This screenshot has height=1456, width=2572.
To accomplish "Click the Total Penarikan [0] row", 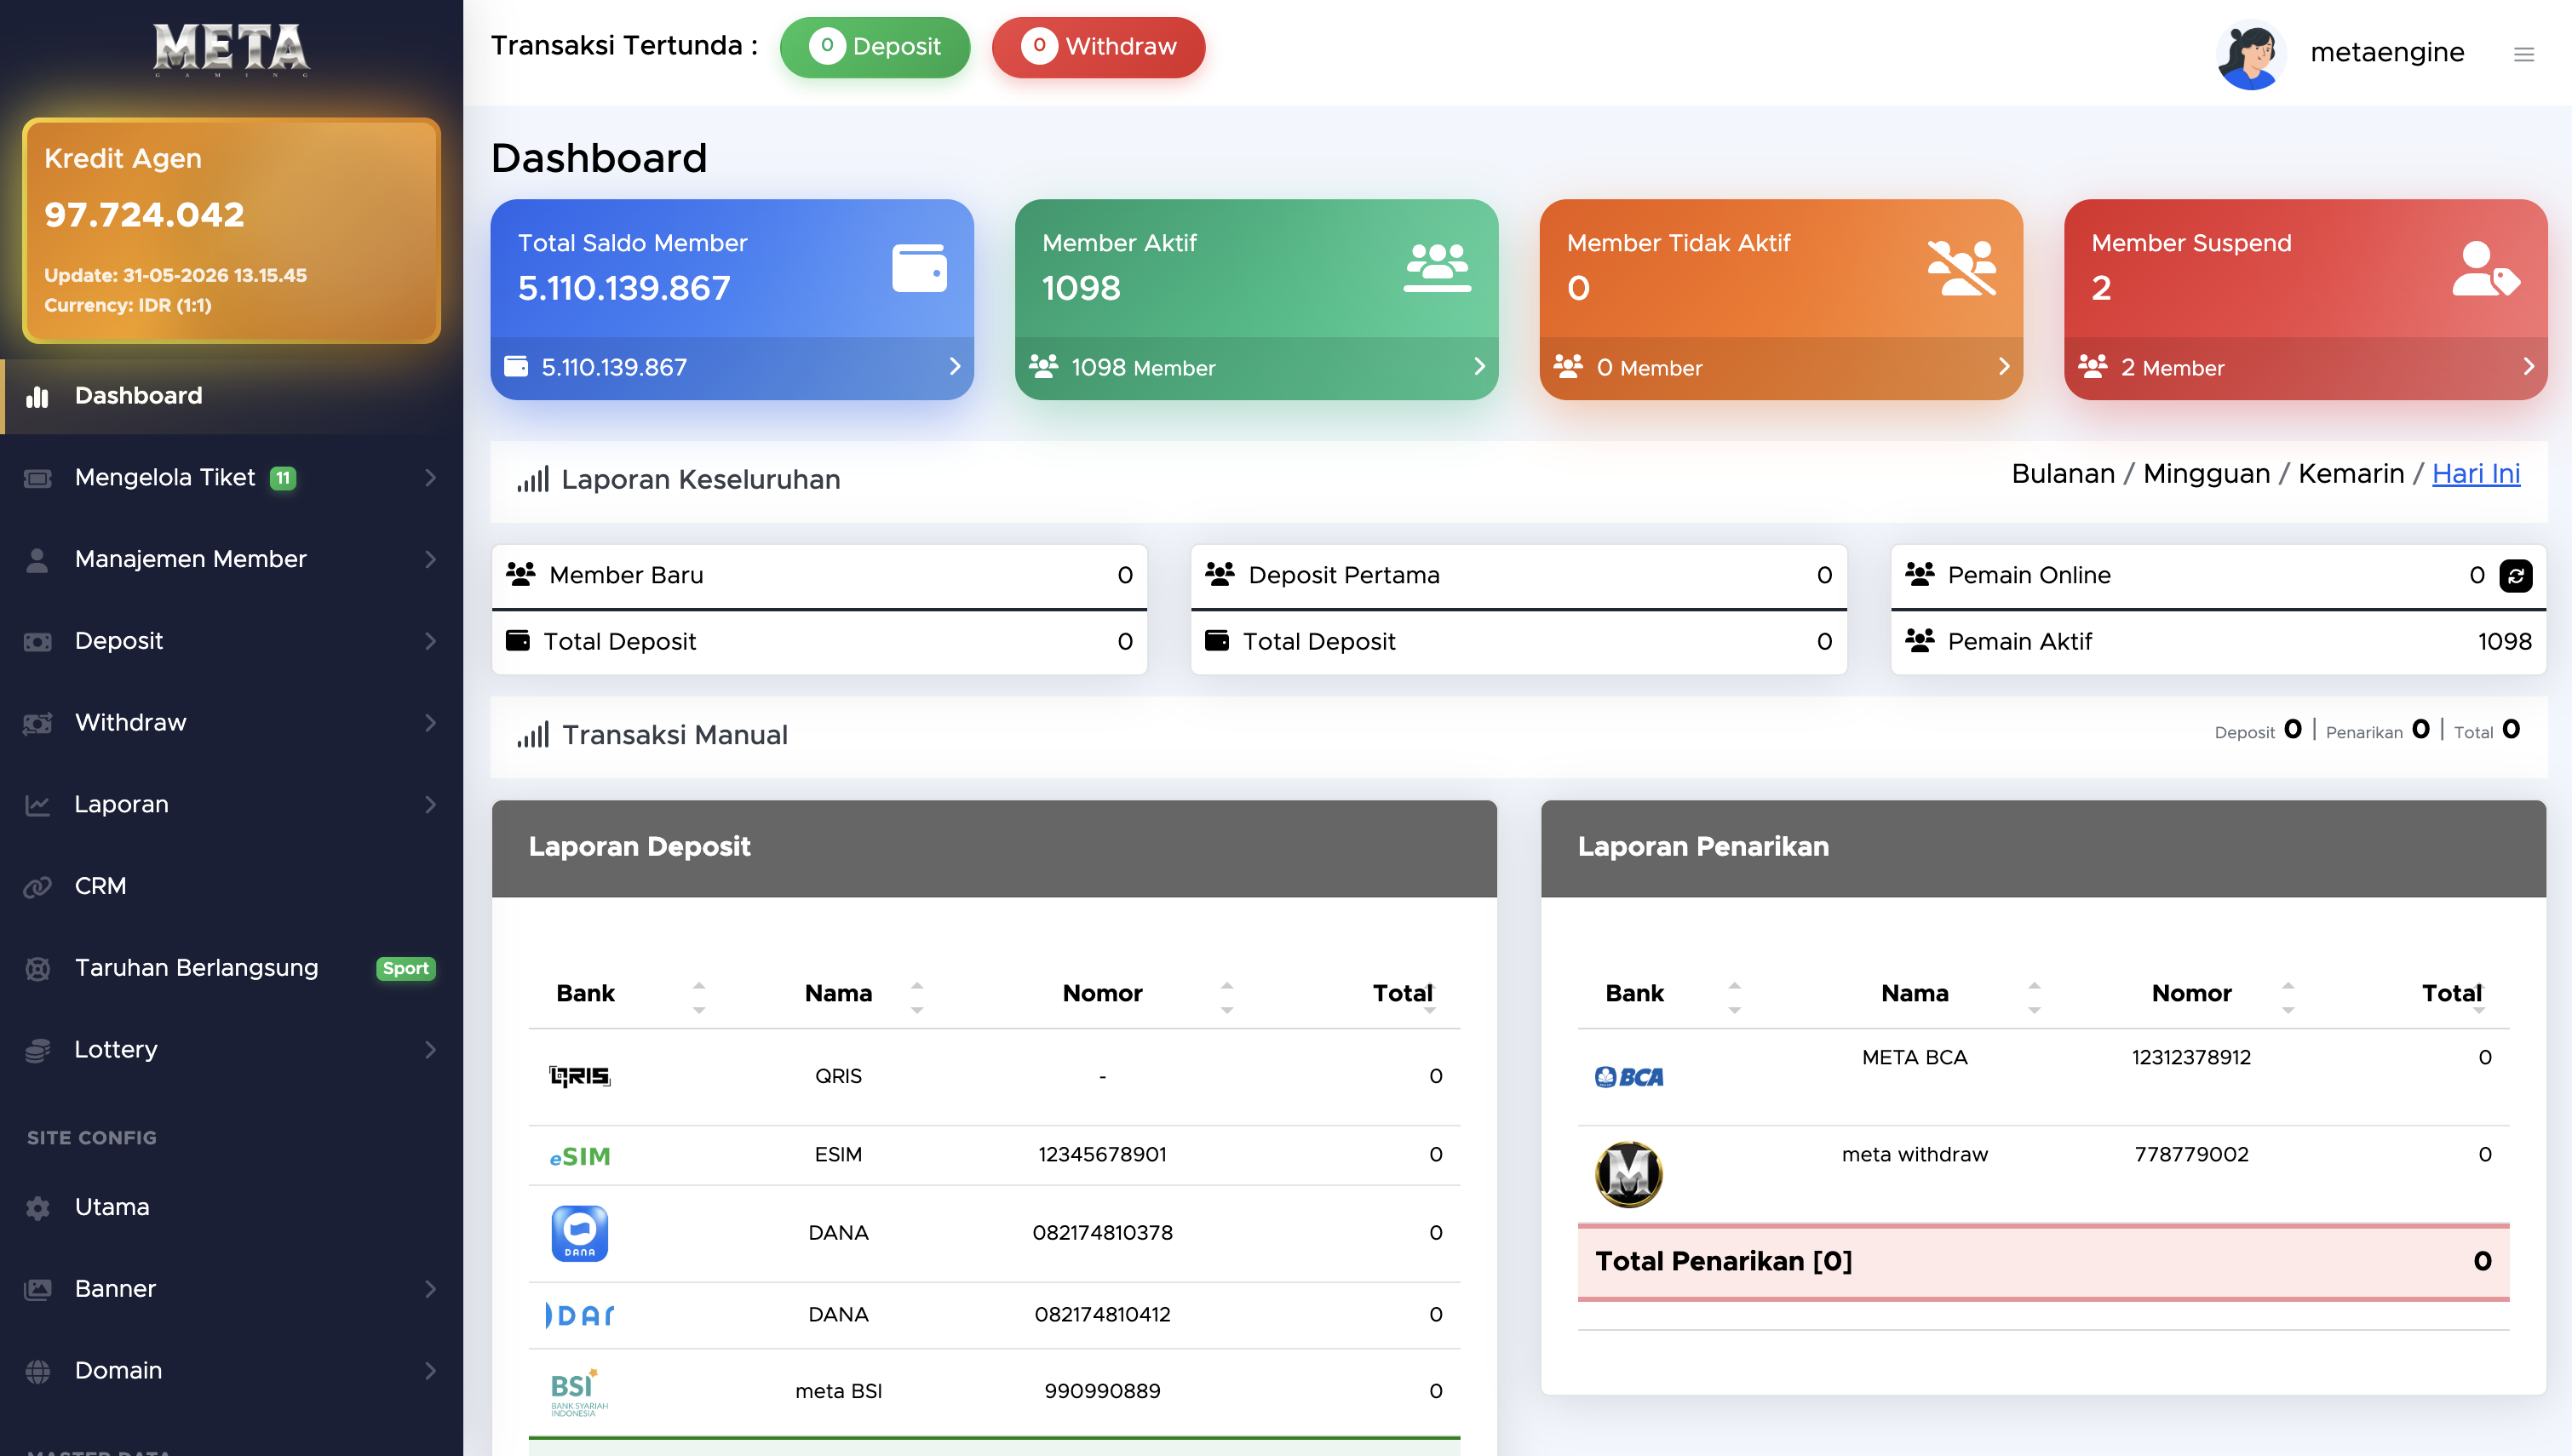I will 2043,1262.
